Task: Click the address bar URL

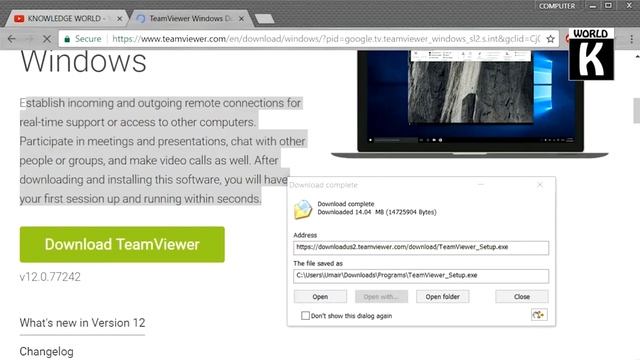Action: 326,39
